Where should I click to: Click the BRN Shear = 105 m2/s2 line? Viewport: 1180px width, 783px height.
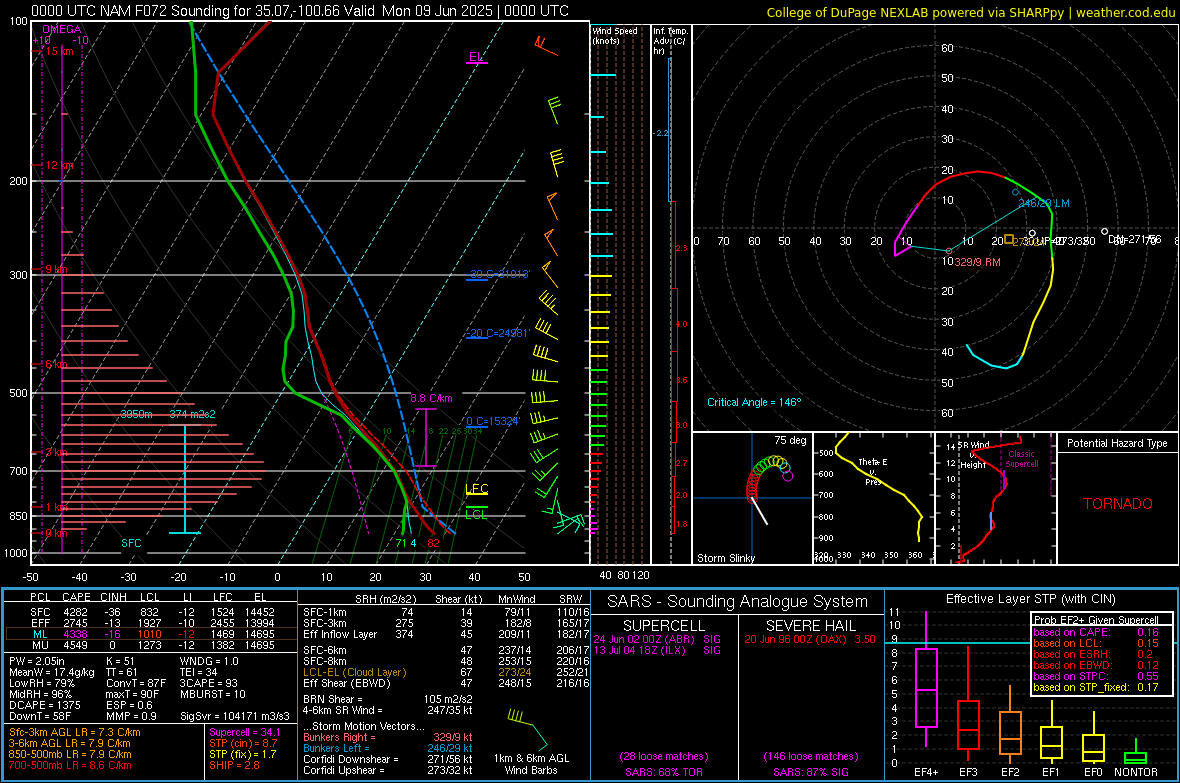(x=388, y=699)
